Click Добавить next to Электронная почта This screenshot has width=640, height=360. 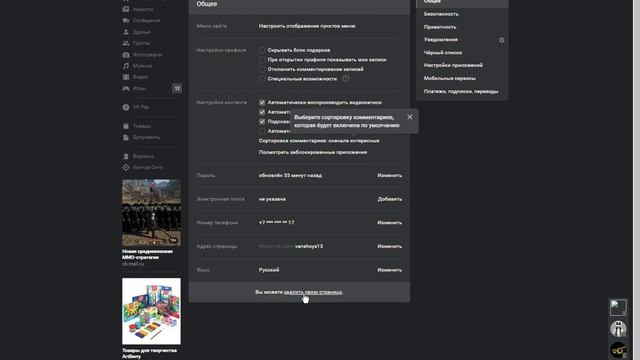pos(390,199)
